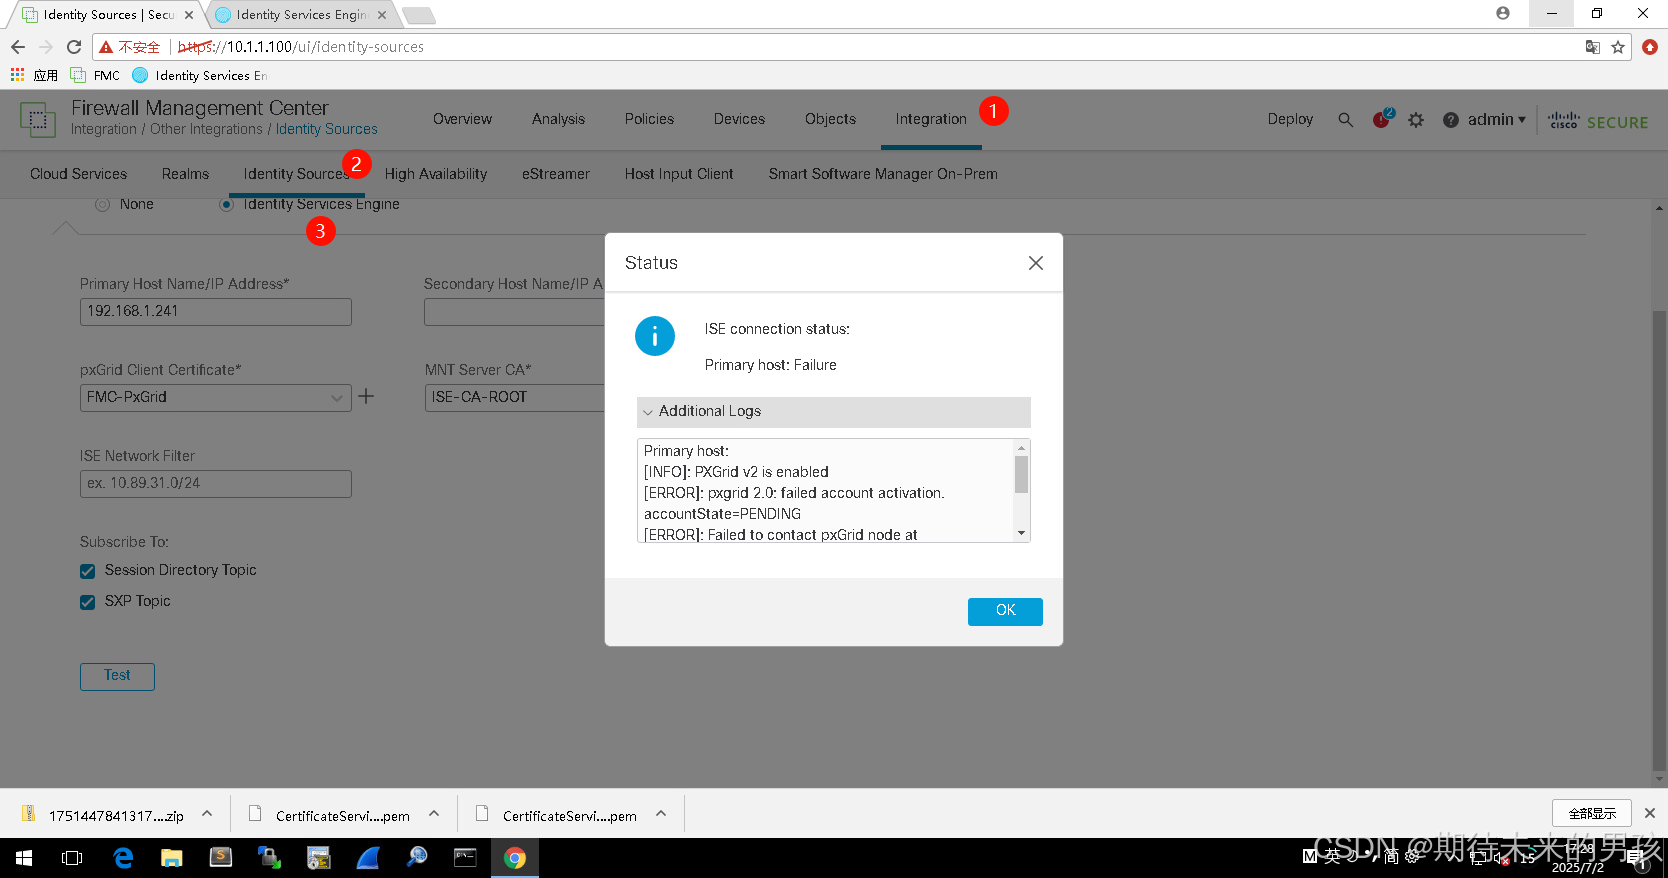Viewport: 1668px width, 878px height.
Task: Click the Chrome icon on taskbar
Action: 515,858
